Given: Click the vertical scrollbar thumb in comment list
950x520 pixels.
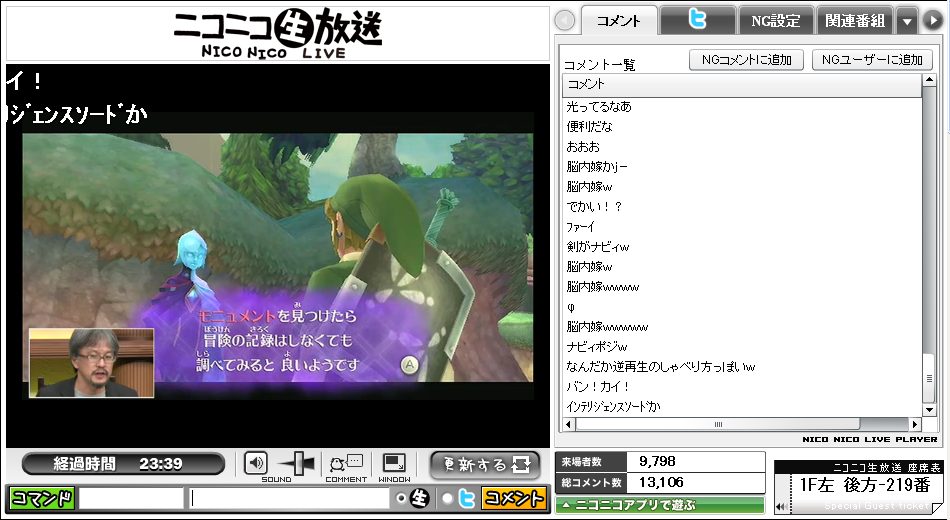Looking at the screenshot, I should [929, 379].
